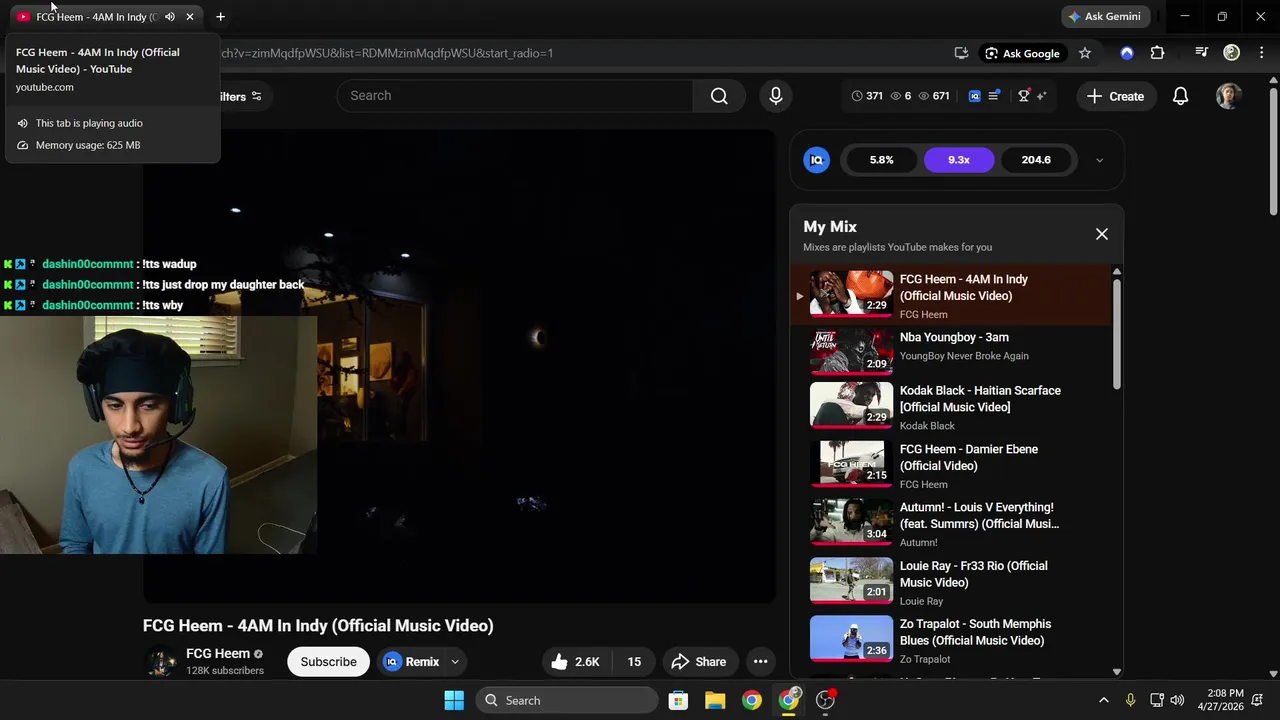This screenshot has width=1280, height=720.
Task: Click the video title 4AM In Indy
Action: pyautogui.click(x=318, y=626)
